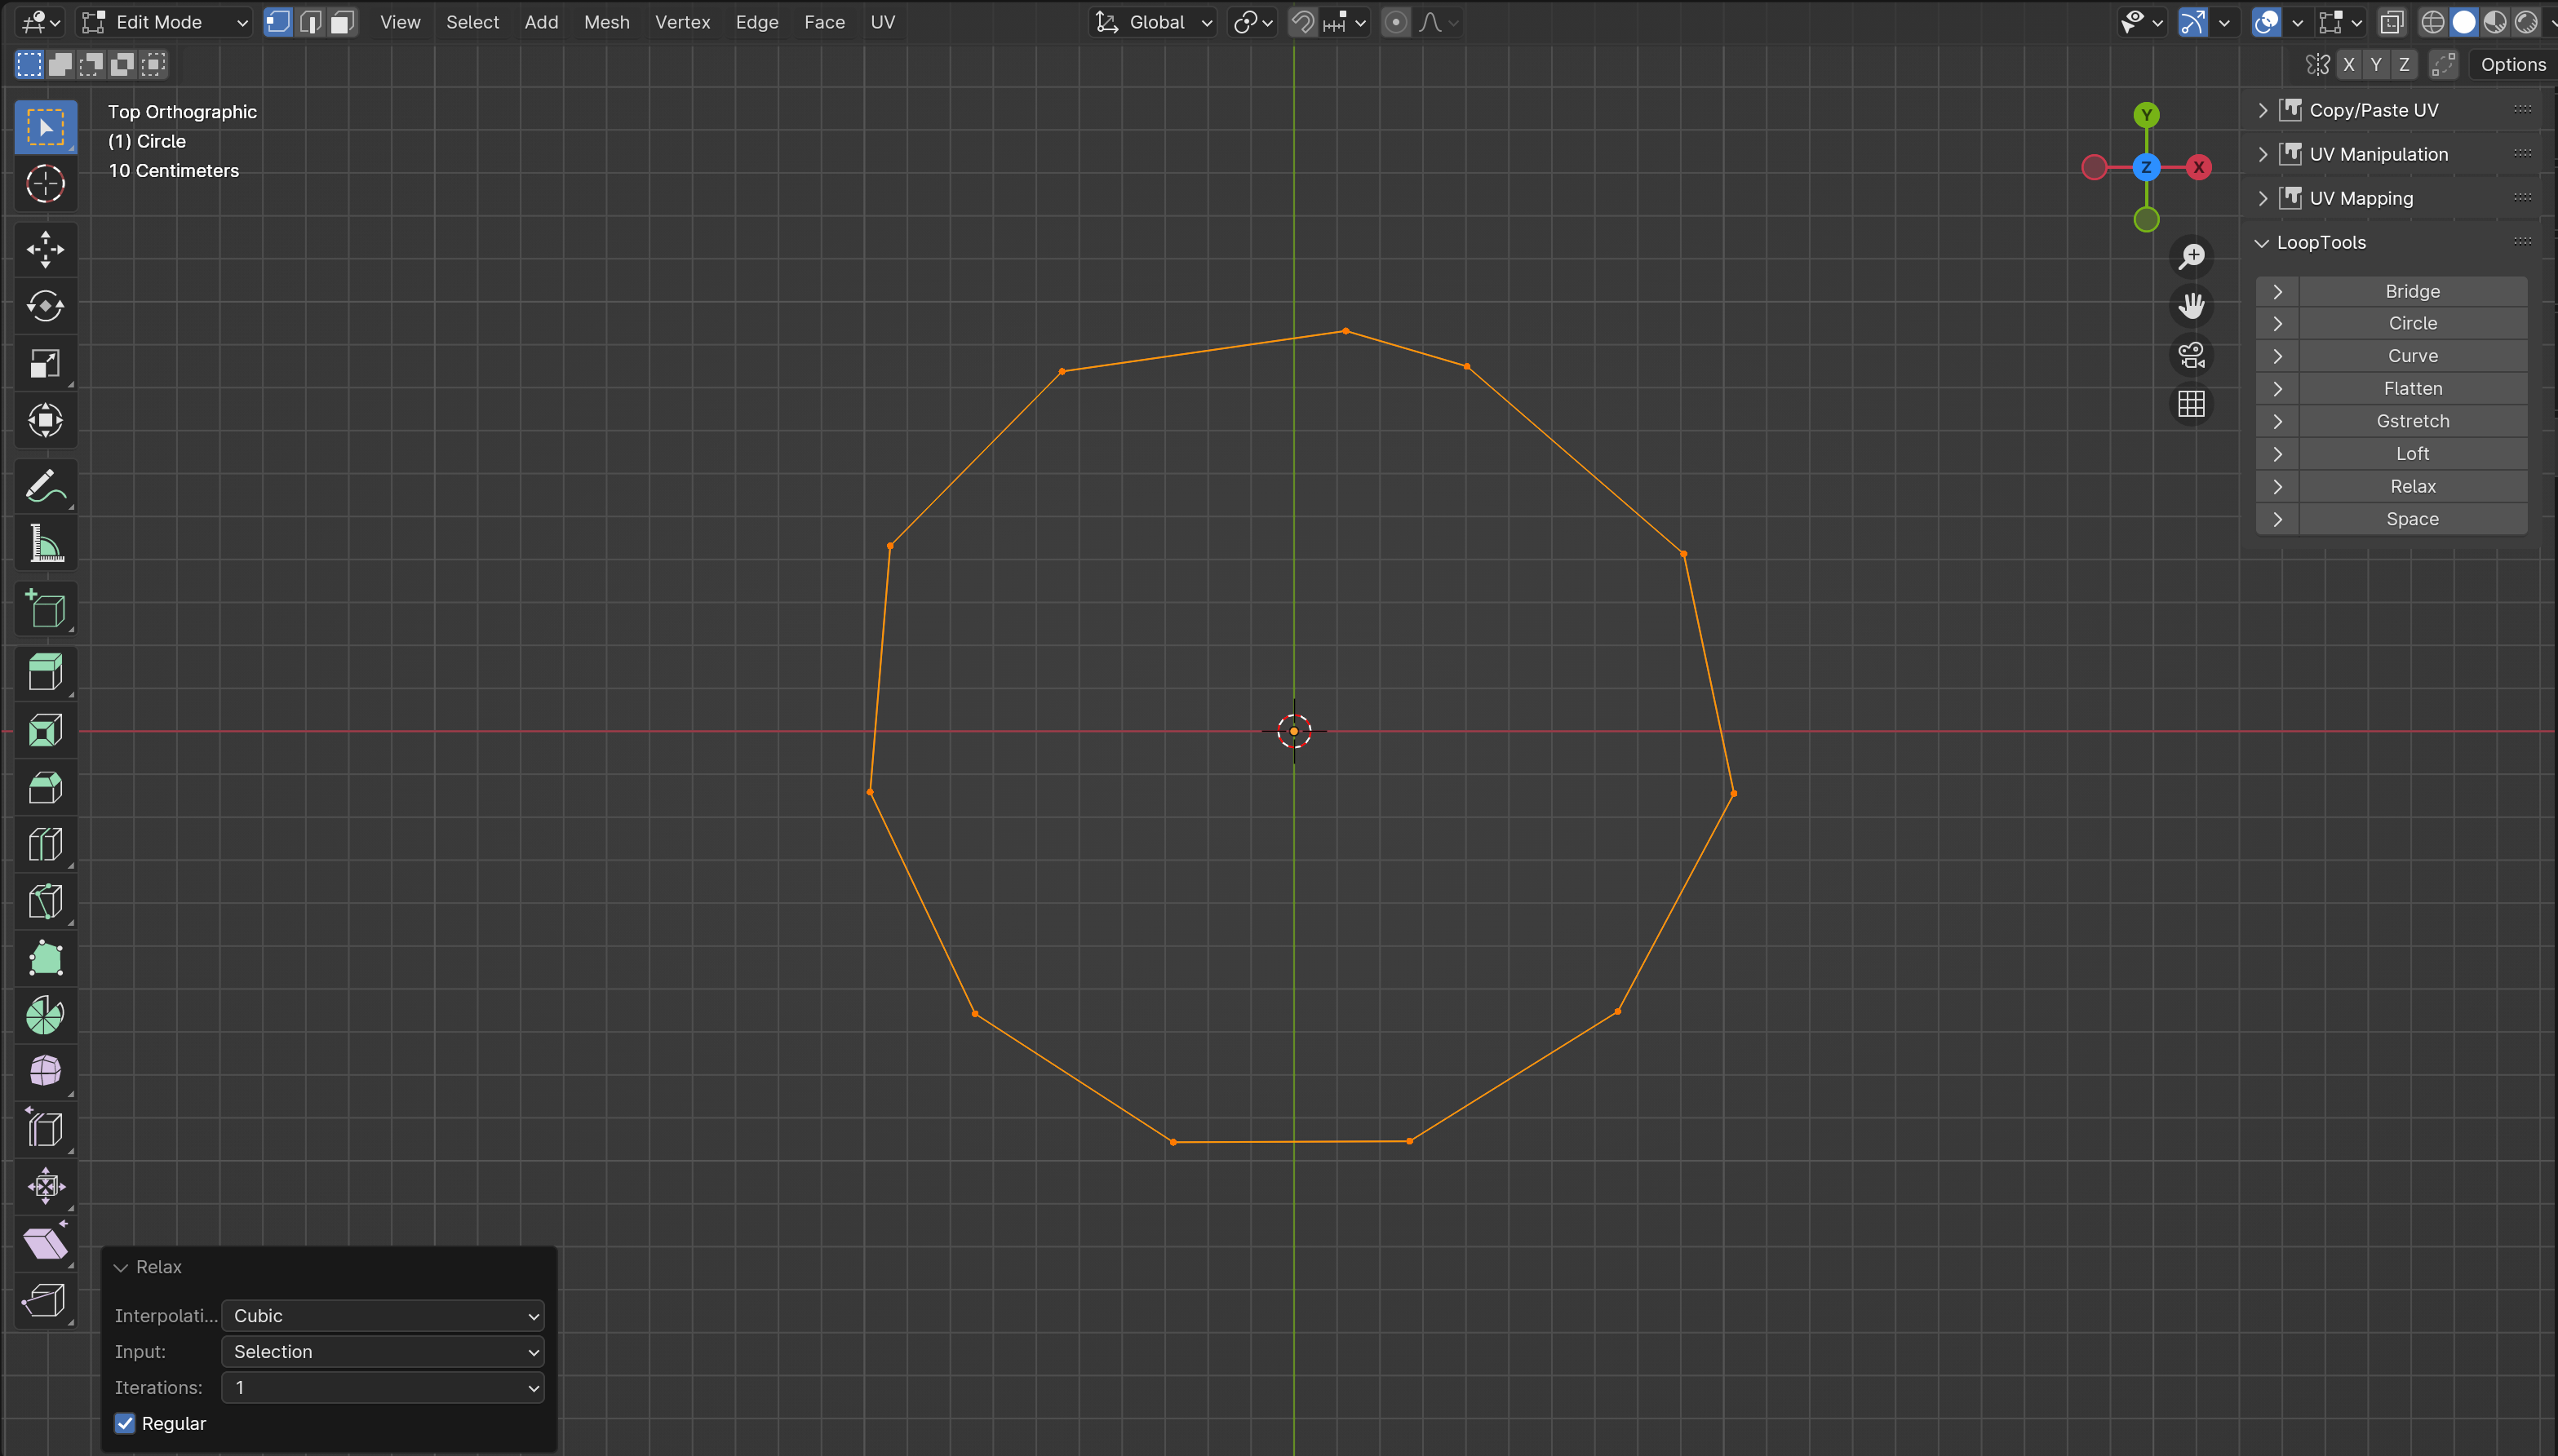The width and height of the screenshot is (2558, 1456).
Task: Select the Move tool
Action: tap(45, 249)
